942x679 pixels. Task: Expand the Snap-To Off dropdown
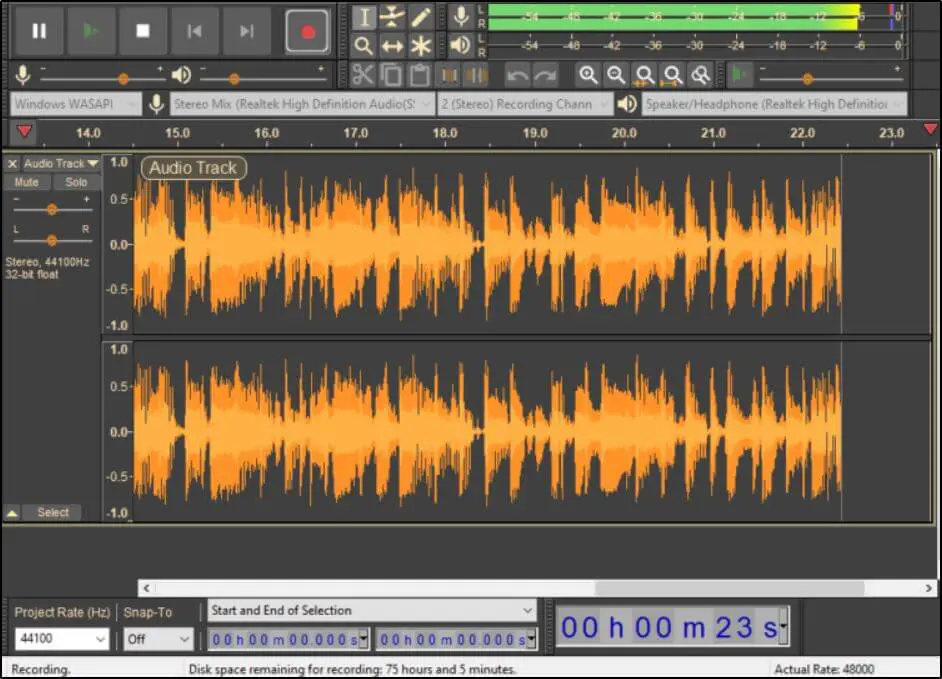pos(158,639)
